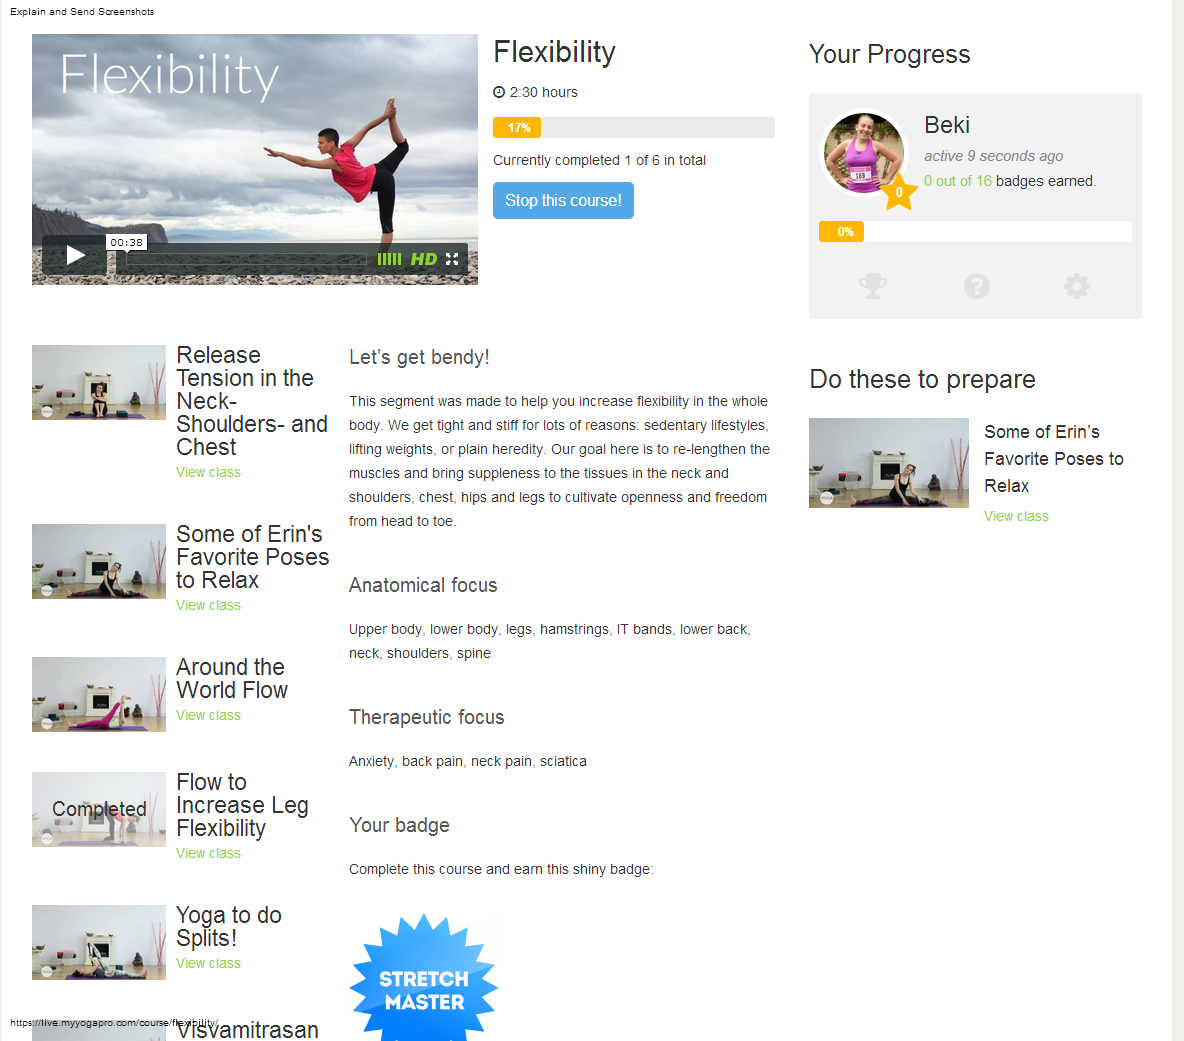The width and height of the screenshot is (1184, 1041).
Task: Open the settings gear icon
Action: click(x=1077, y=286)
